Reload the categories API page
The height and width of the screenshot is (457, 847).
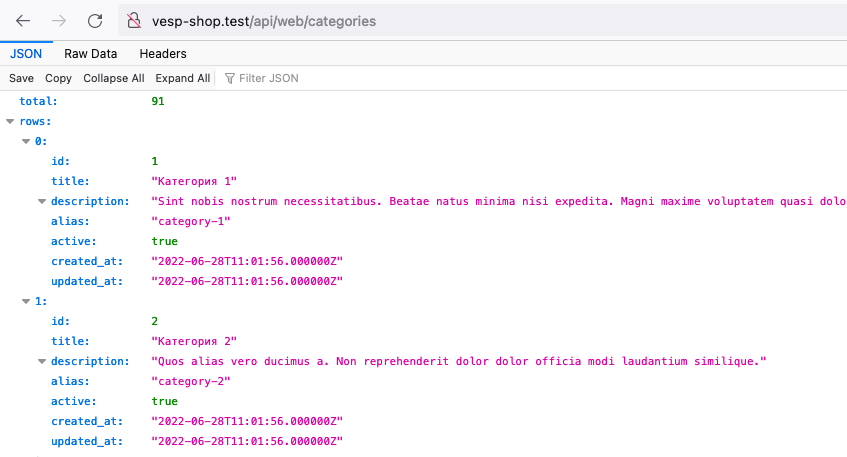tap(95, 20)
